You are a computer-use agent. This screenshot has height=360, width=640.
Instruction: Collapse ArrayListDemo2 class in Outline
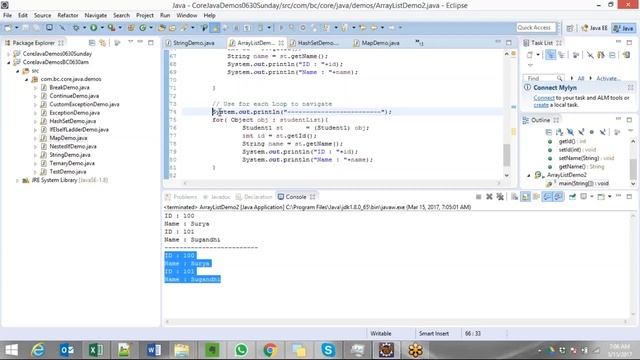click(529, 175)
